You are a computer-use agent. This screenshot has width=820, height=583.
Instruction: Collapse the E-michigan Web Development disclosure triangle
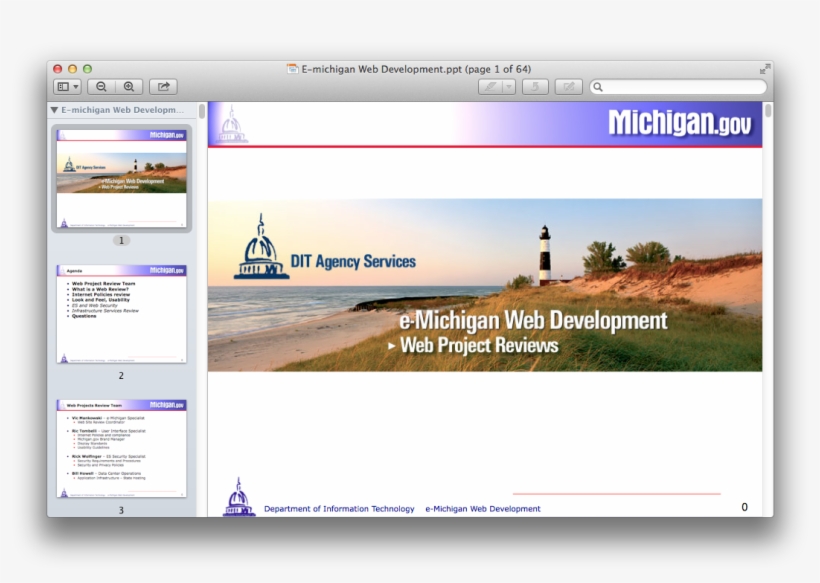coord(55,110)
